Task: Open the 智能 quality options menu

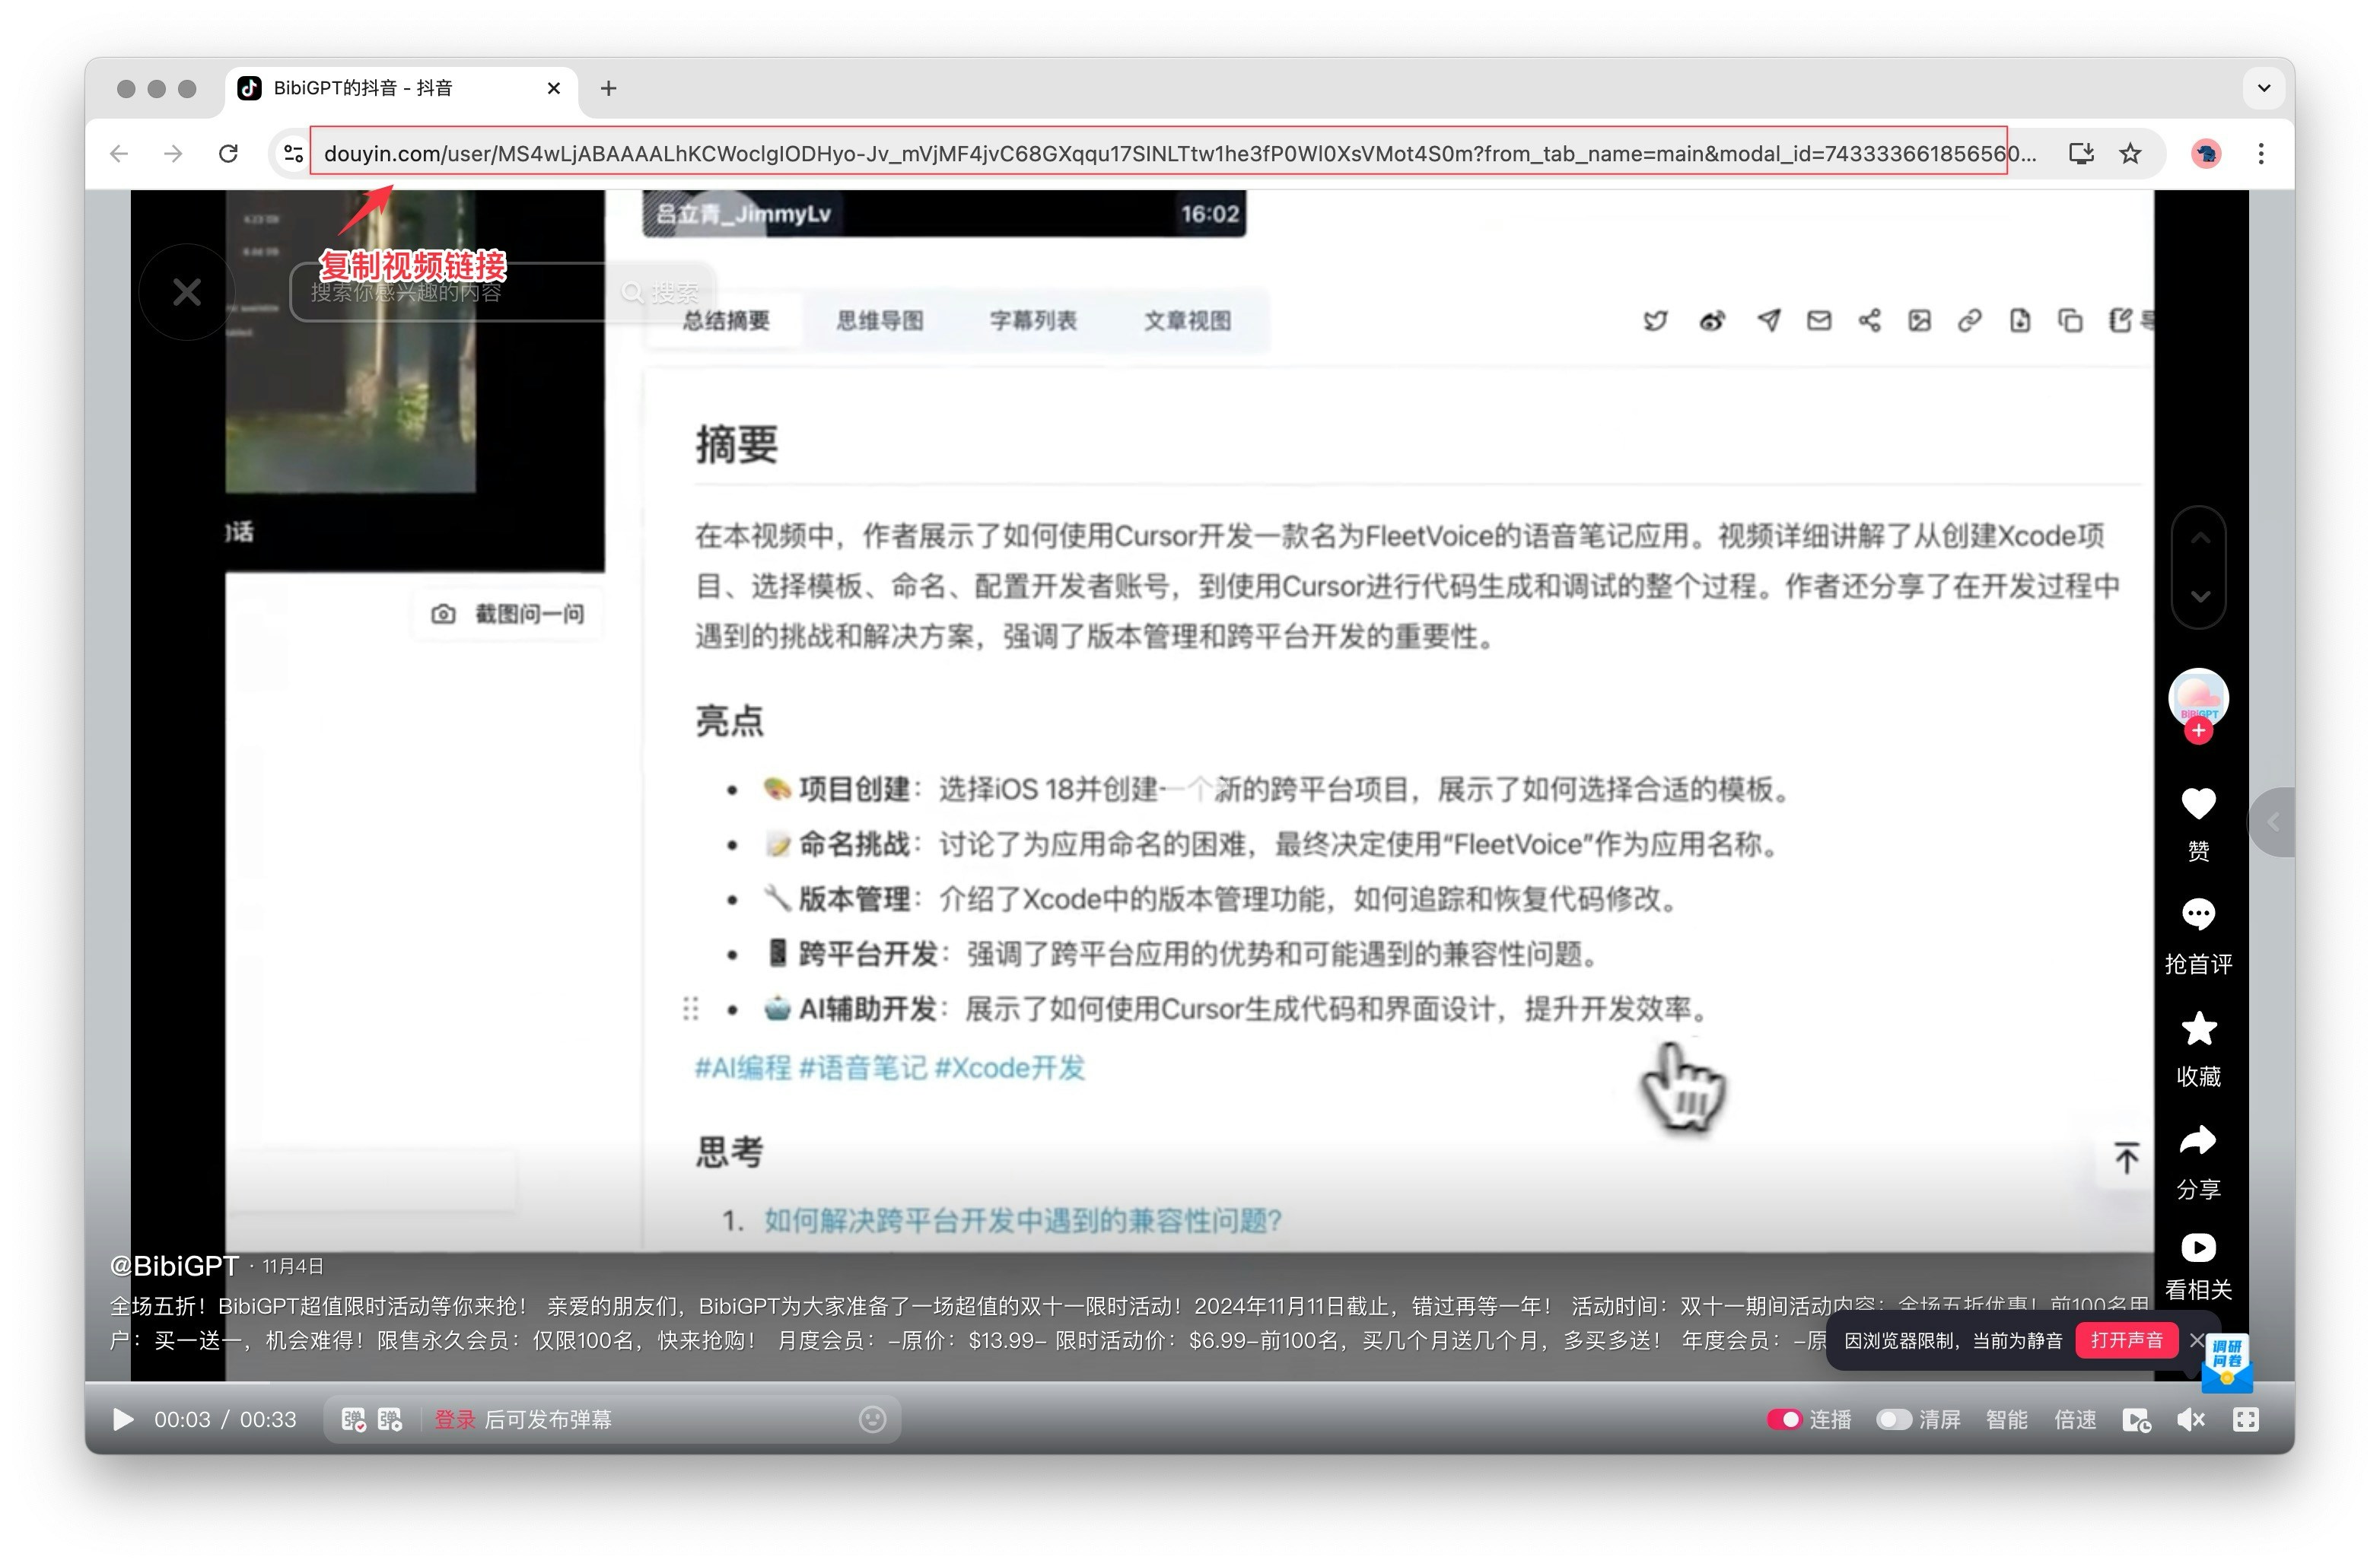Action: pyautogui.click(x=2006, y=1420)
